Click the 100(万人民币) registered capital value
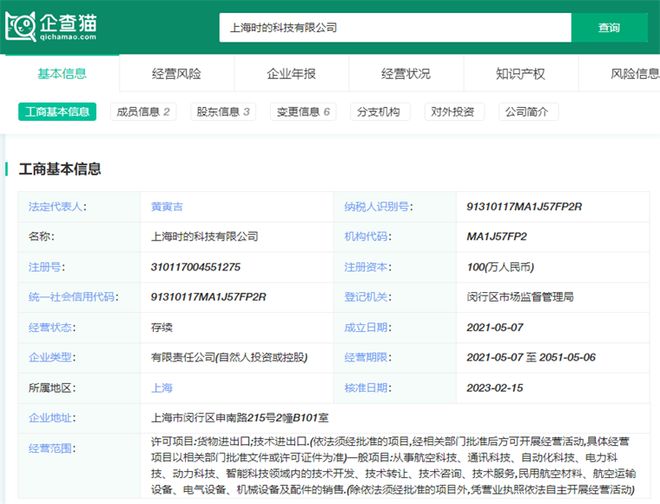Viewport: 660px width, 504px height. coord(500,267)
